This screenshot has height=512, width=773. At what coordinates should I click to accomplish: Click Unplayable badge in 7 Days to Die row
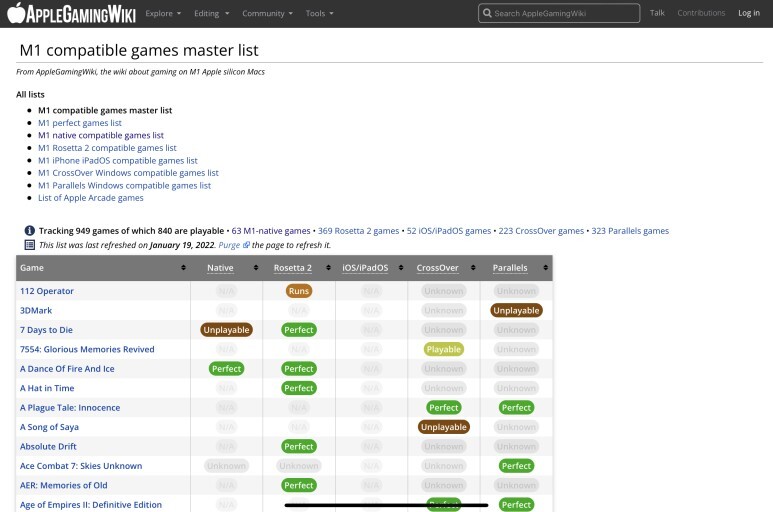tap(226, 330)
